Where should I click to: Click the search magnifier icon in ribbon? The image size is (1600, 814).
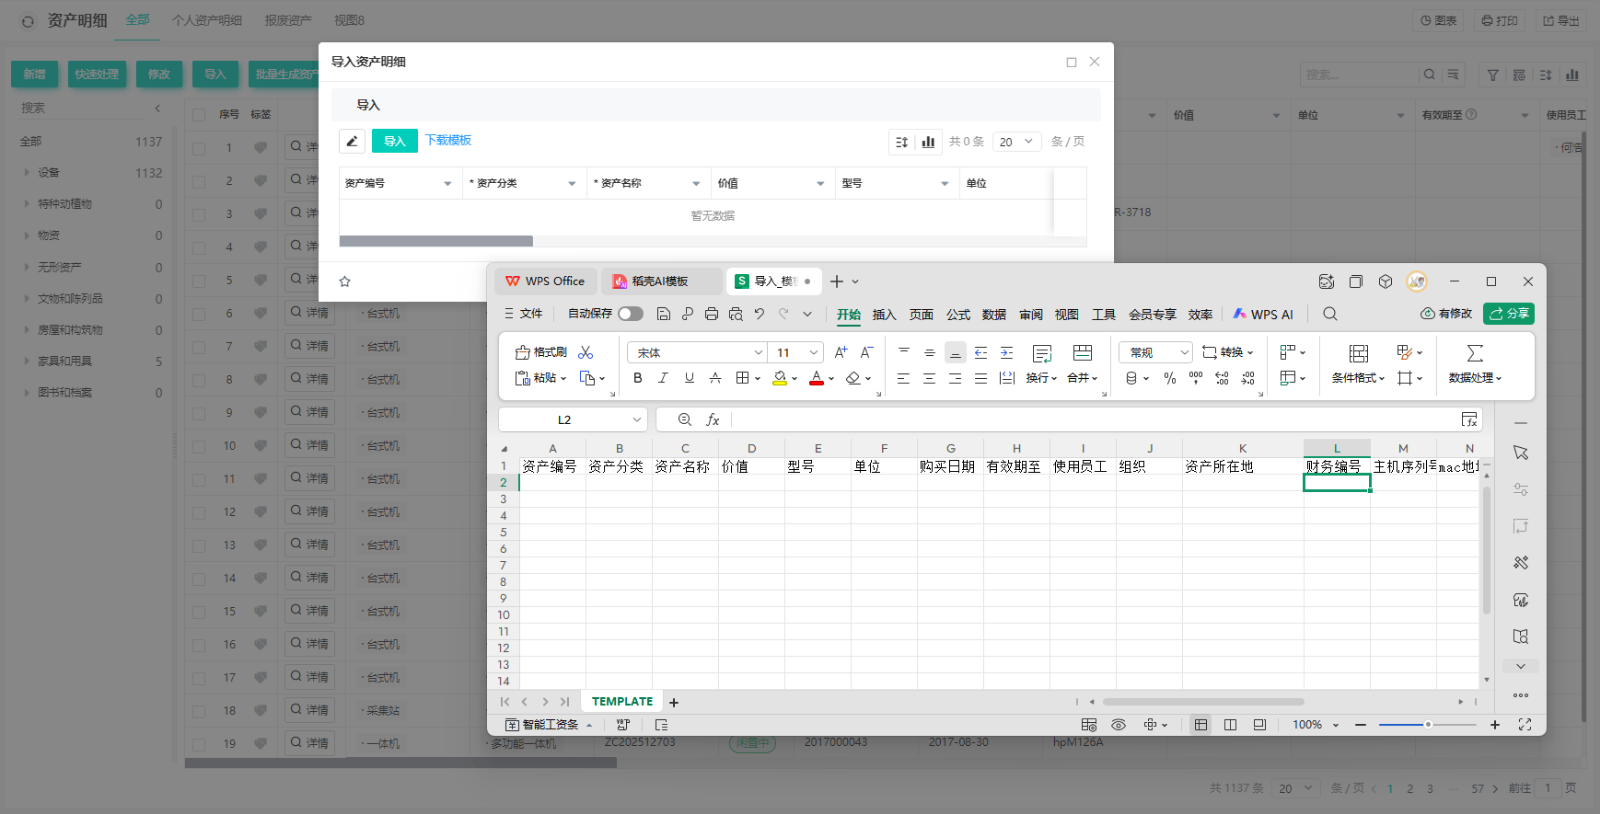[x=1330, y=314]
